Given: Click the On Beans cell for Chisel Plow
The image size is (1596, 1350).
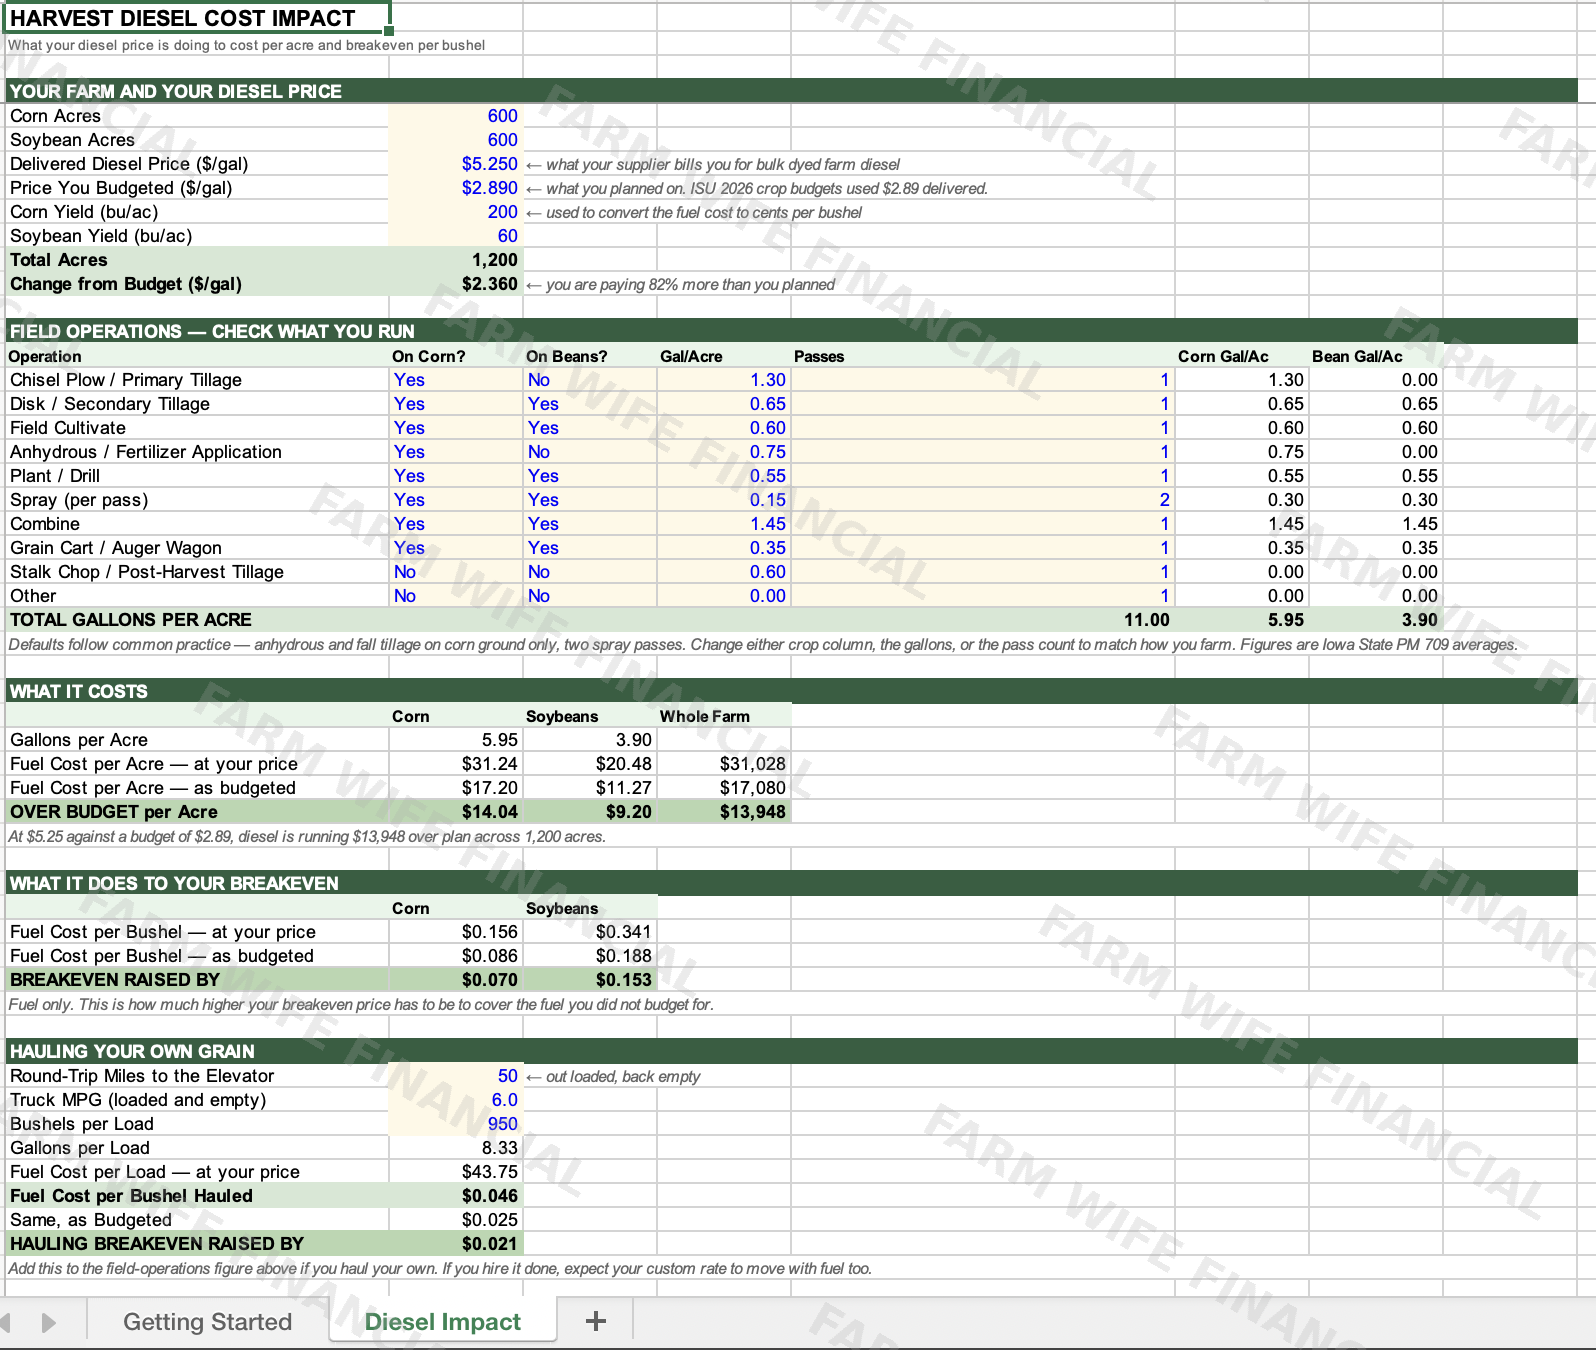Looking at the screenshot, I should (x=590, y=380).
